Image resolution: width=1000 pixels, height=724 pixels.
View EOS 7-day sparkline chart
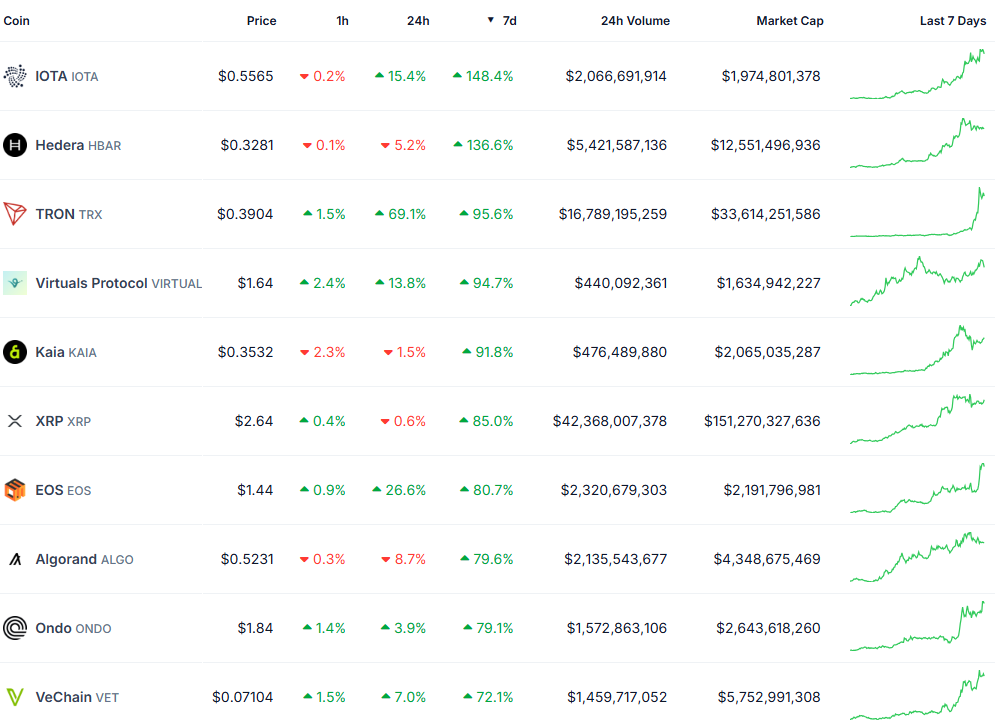918,489
